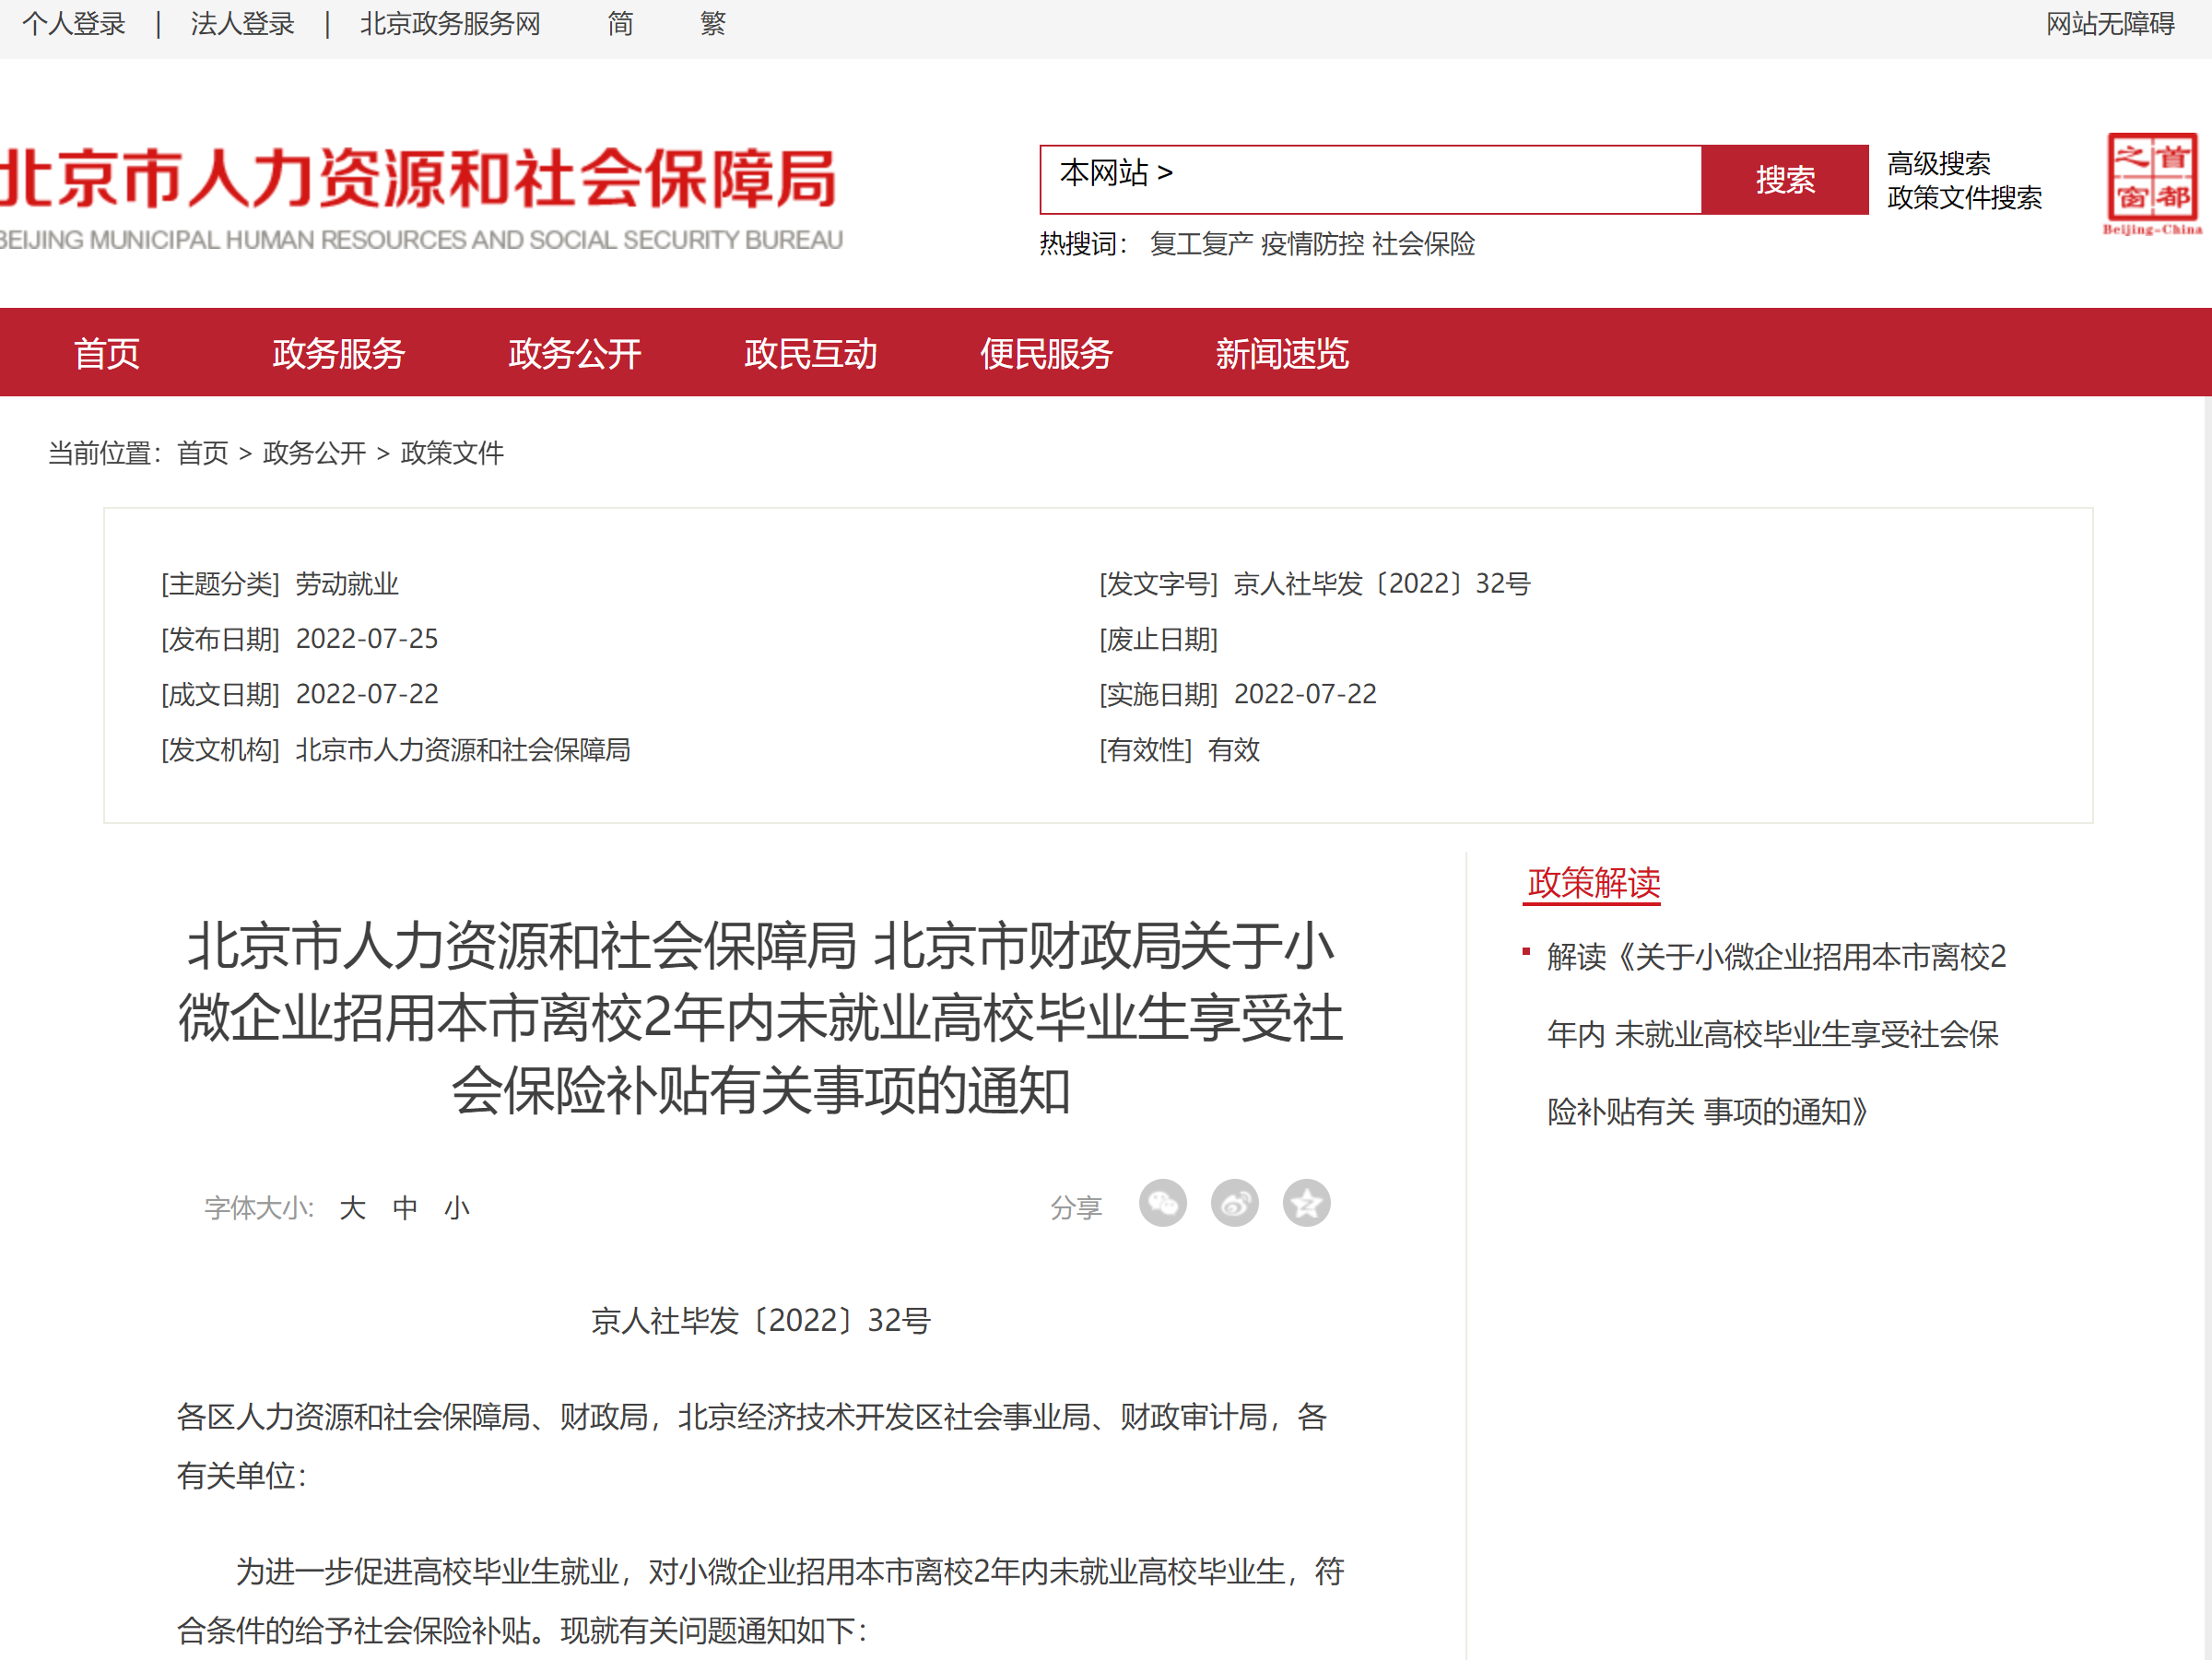Share article via Weibo icon

[x=1234, y=1203]
